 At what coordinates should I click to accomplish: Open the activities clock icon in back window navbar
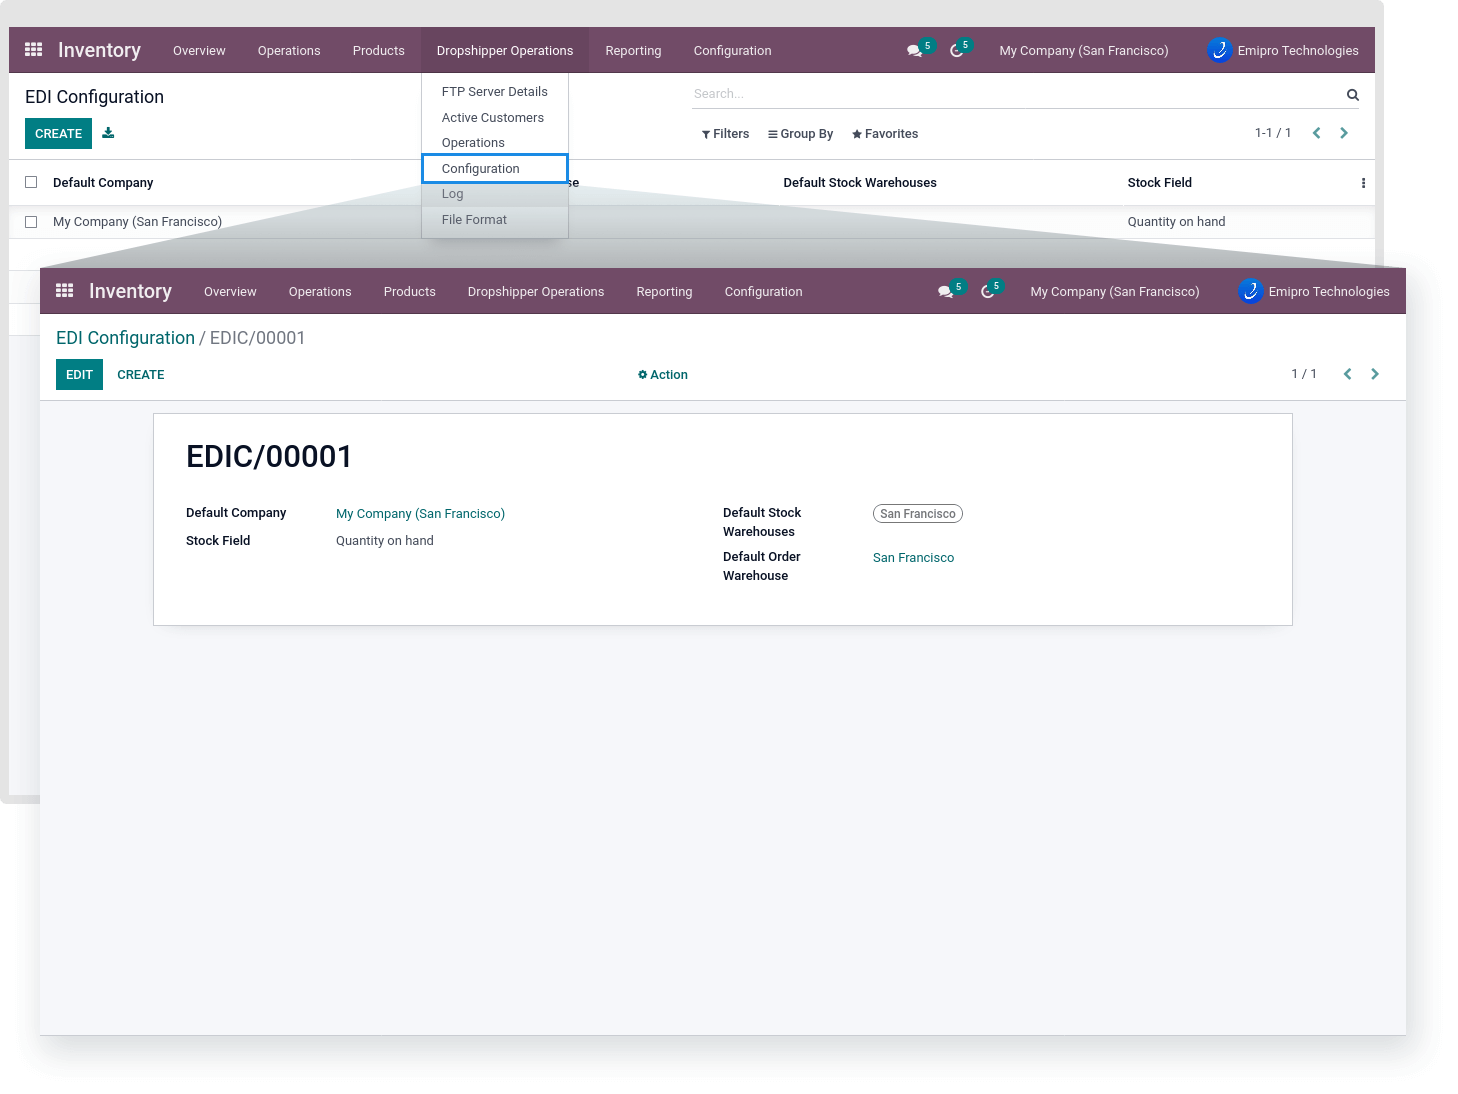point(957,50)
